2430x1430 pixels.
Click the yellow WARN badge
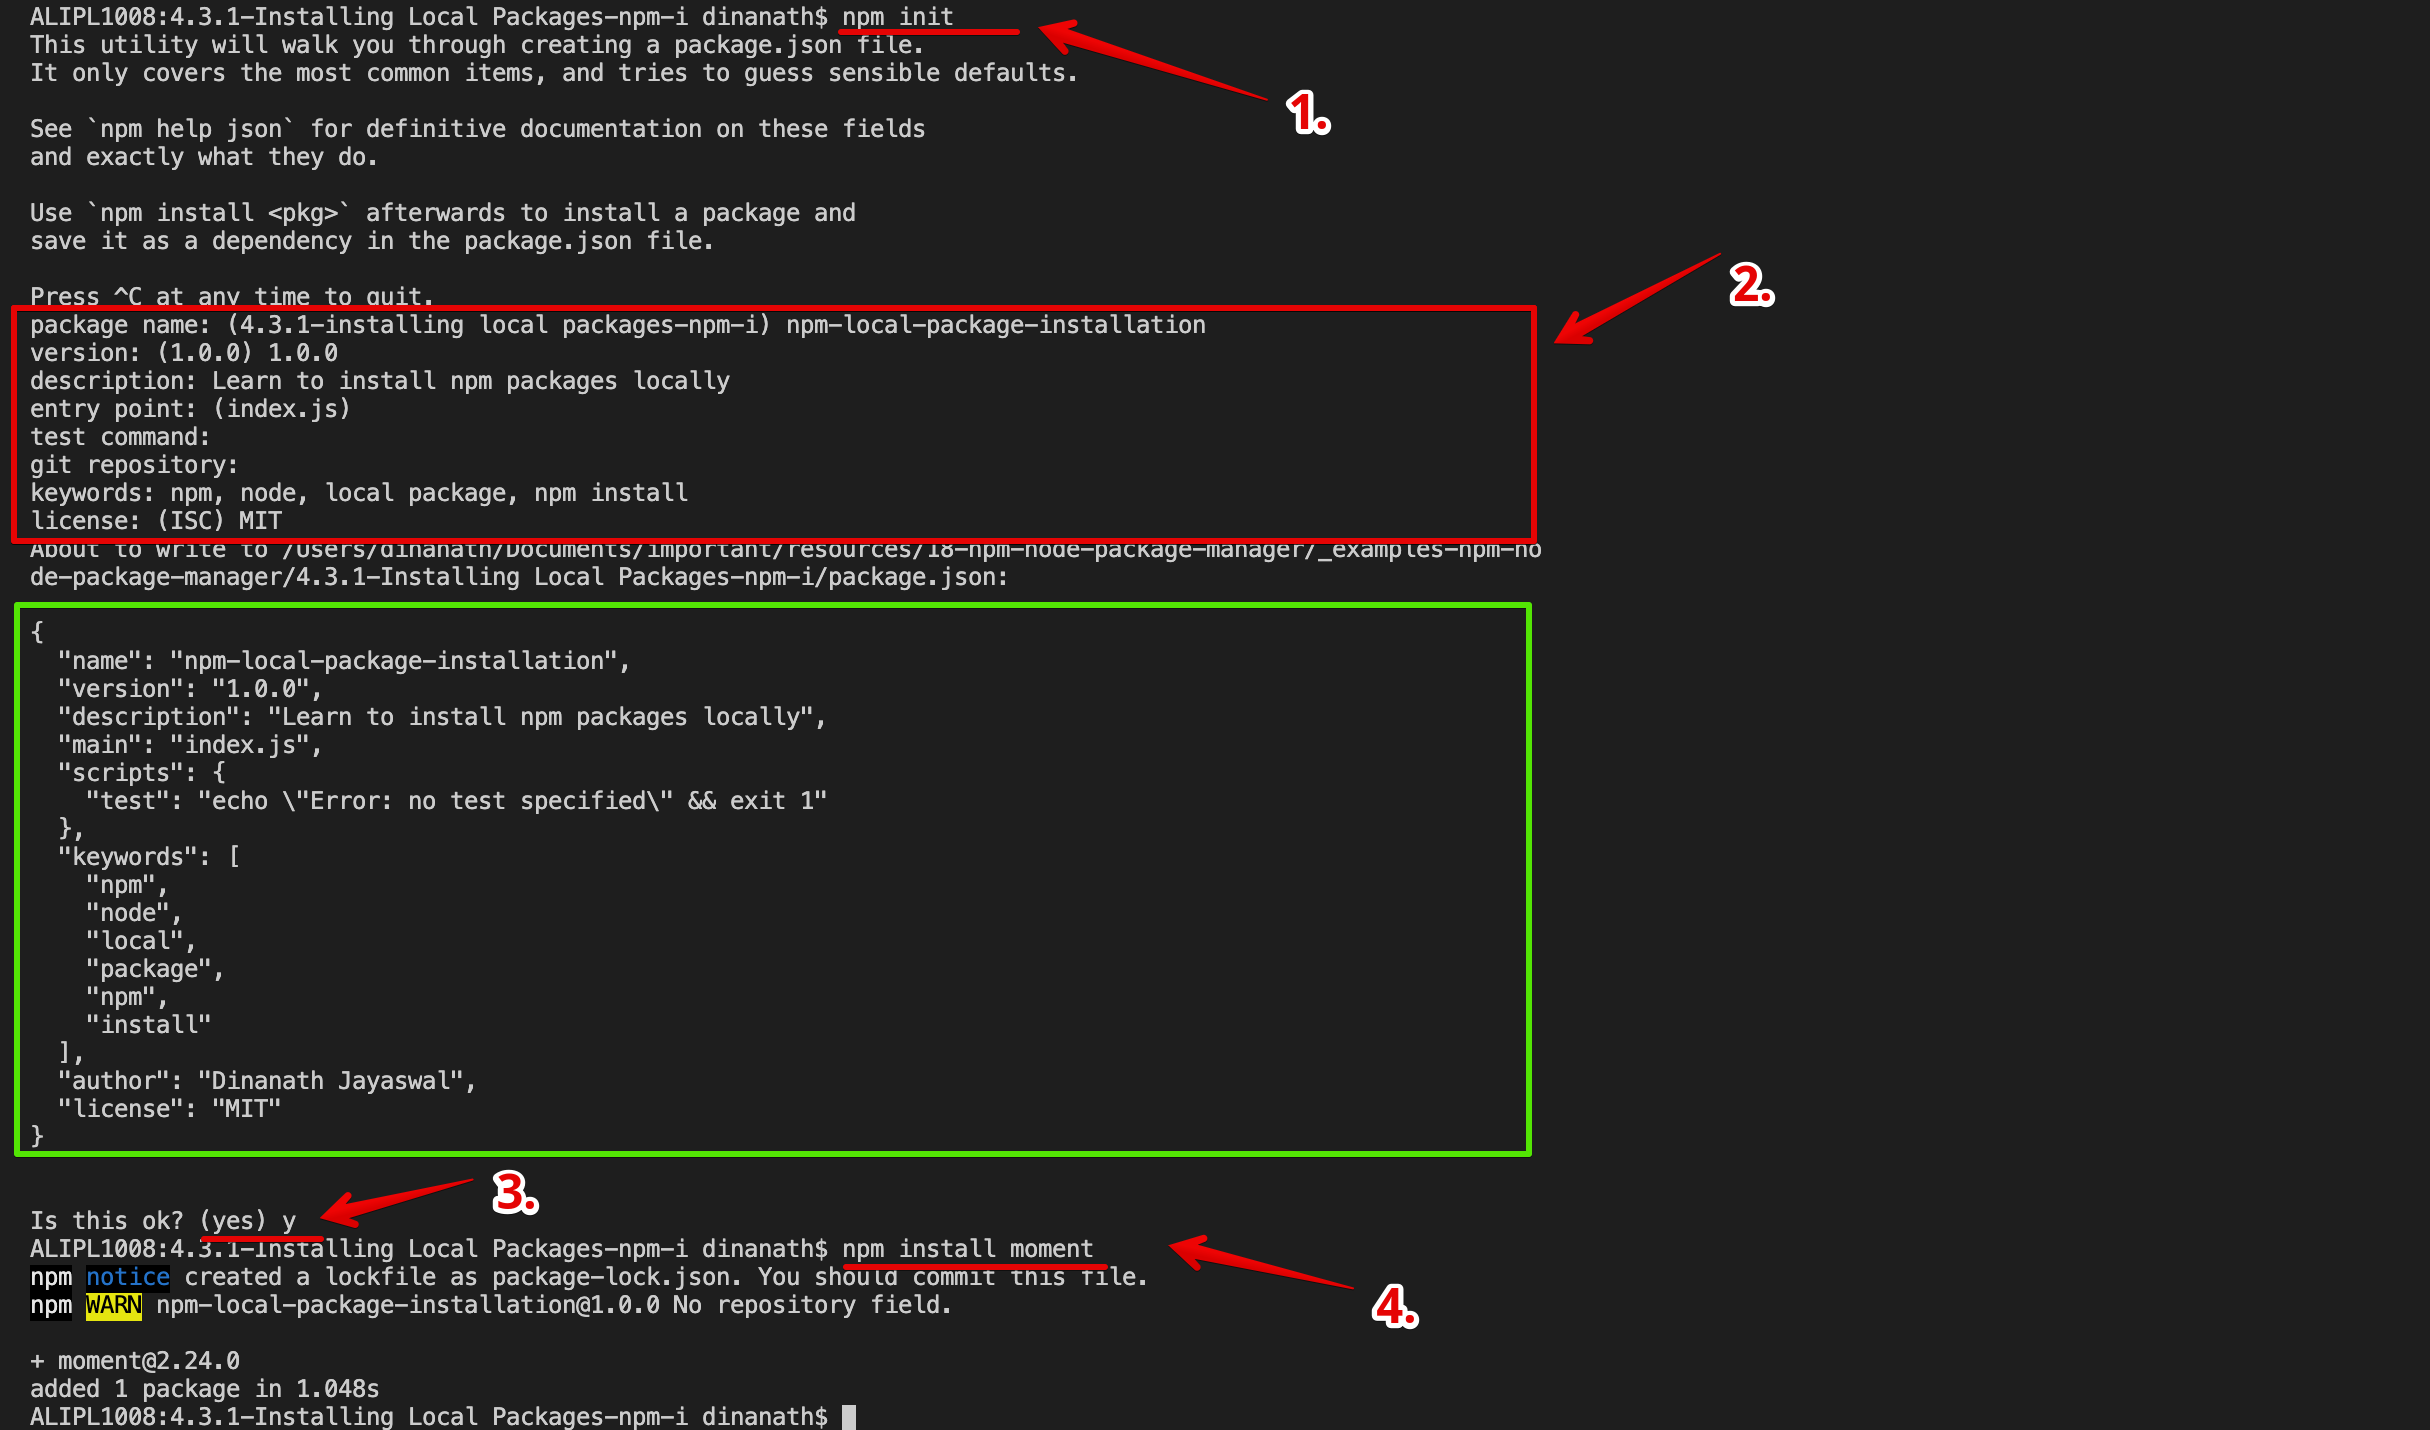click(113, 1305)
